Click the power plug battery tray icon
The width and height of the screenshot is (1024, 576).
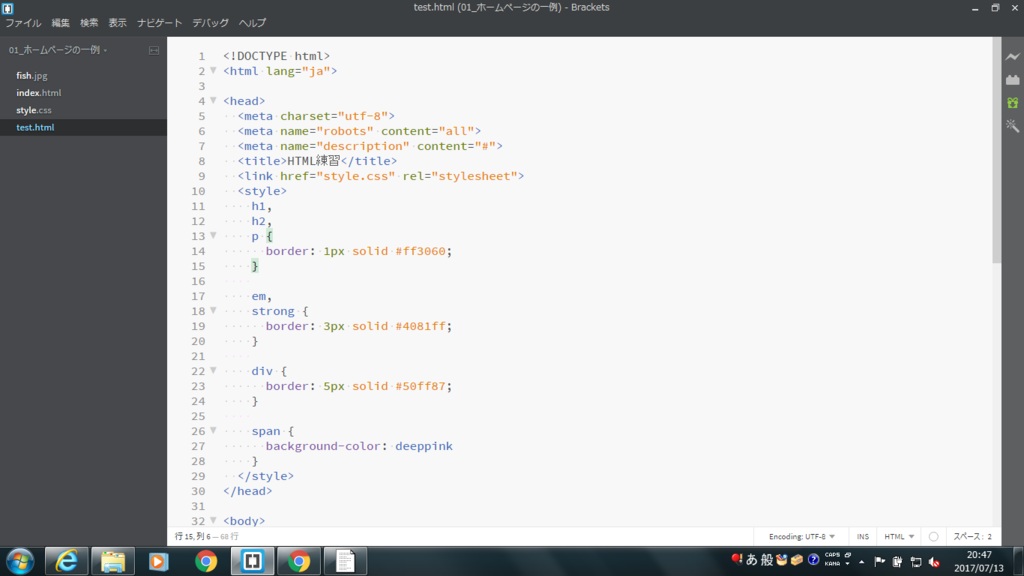(x=897, y=562)
